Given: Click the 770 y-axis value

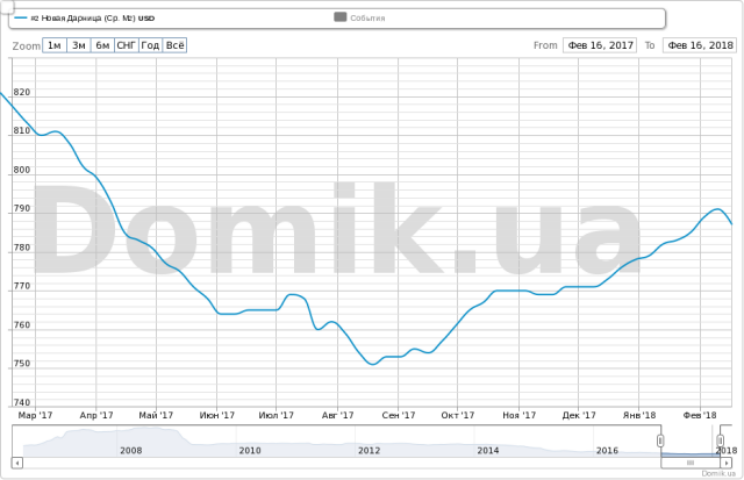Looking at the screenshot, I should point(22,286).
